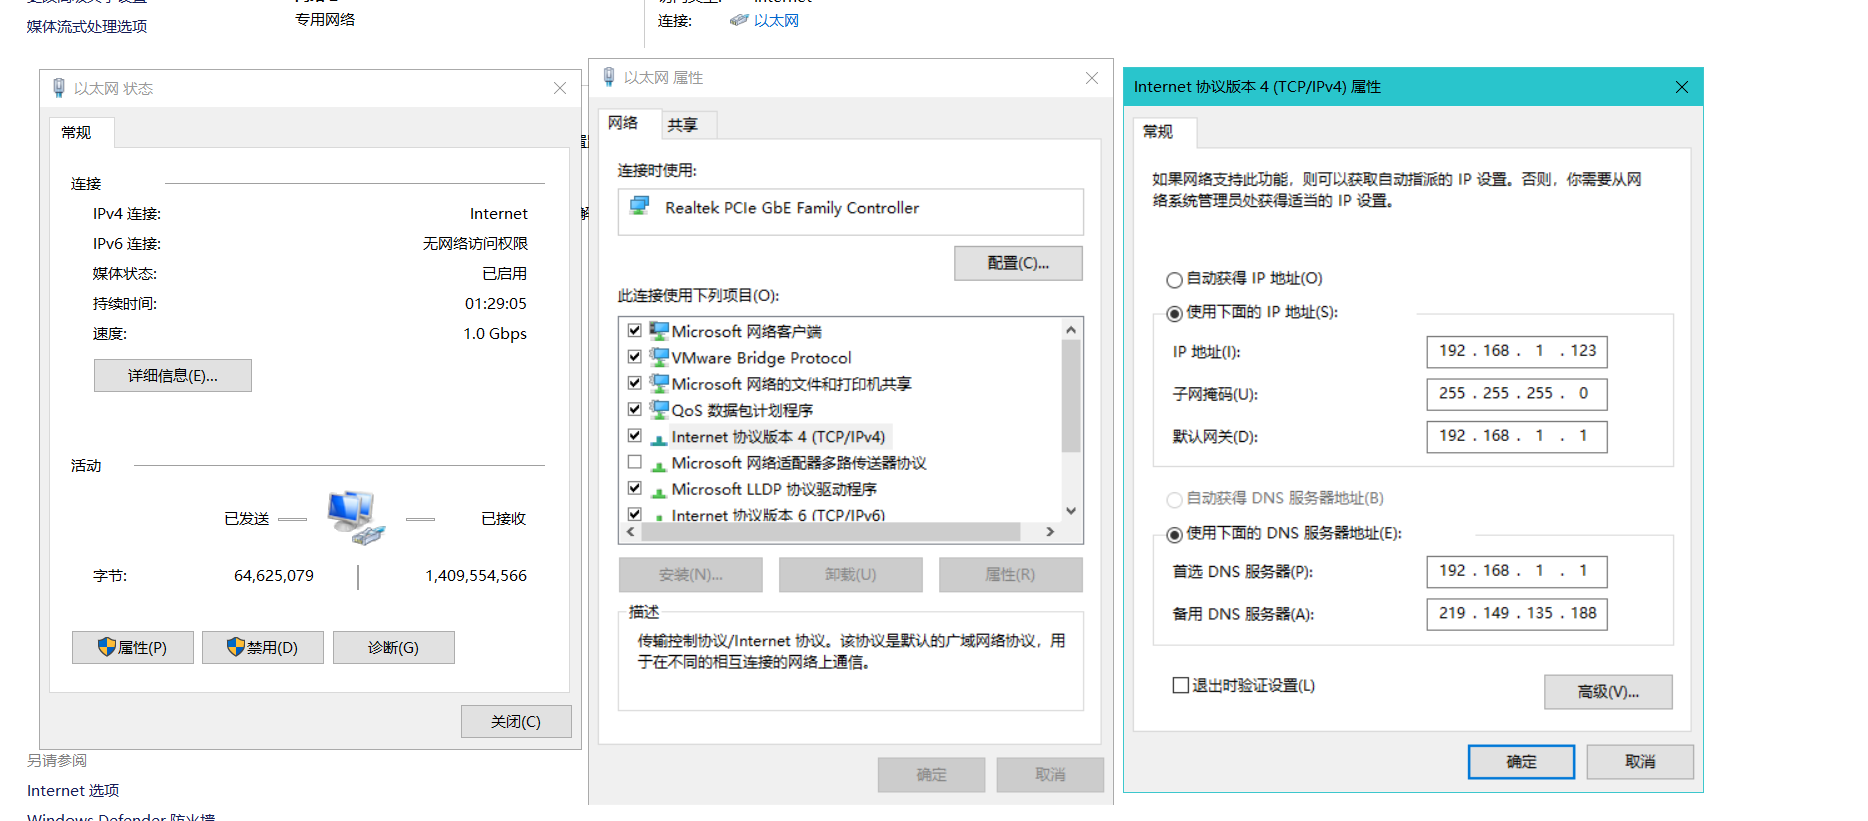Toggle QoS 数据包计划程序 checkbox
The height and width of the screenshot is (821, 1868).
(634, 409)
